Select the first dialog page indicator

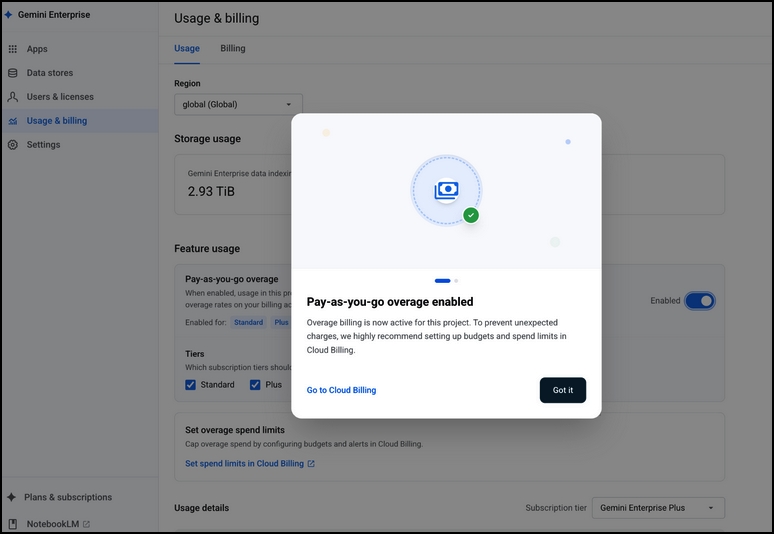click(442, 281)
